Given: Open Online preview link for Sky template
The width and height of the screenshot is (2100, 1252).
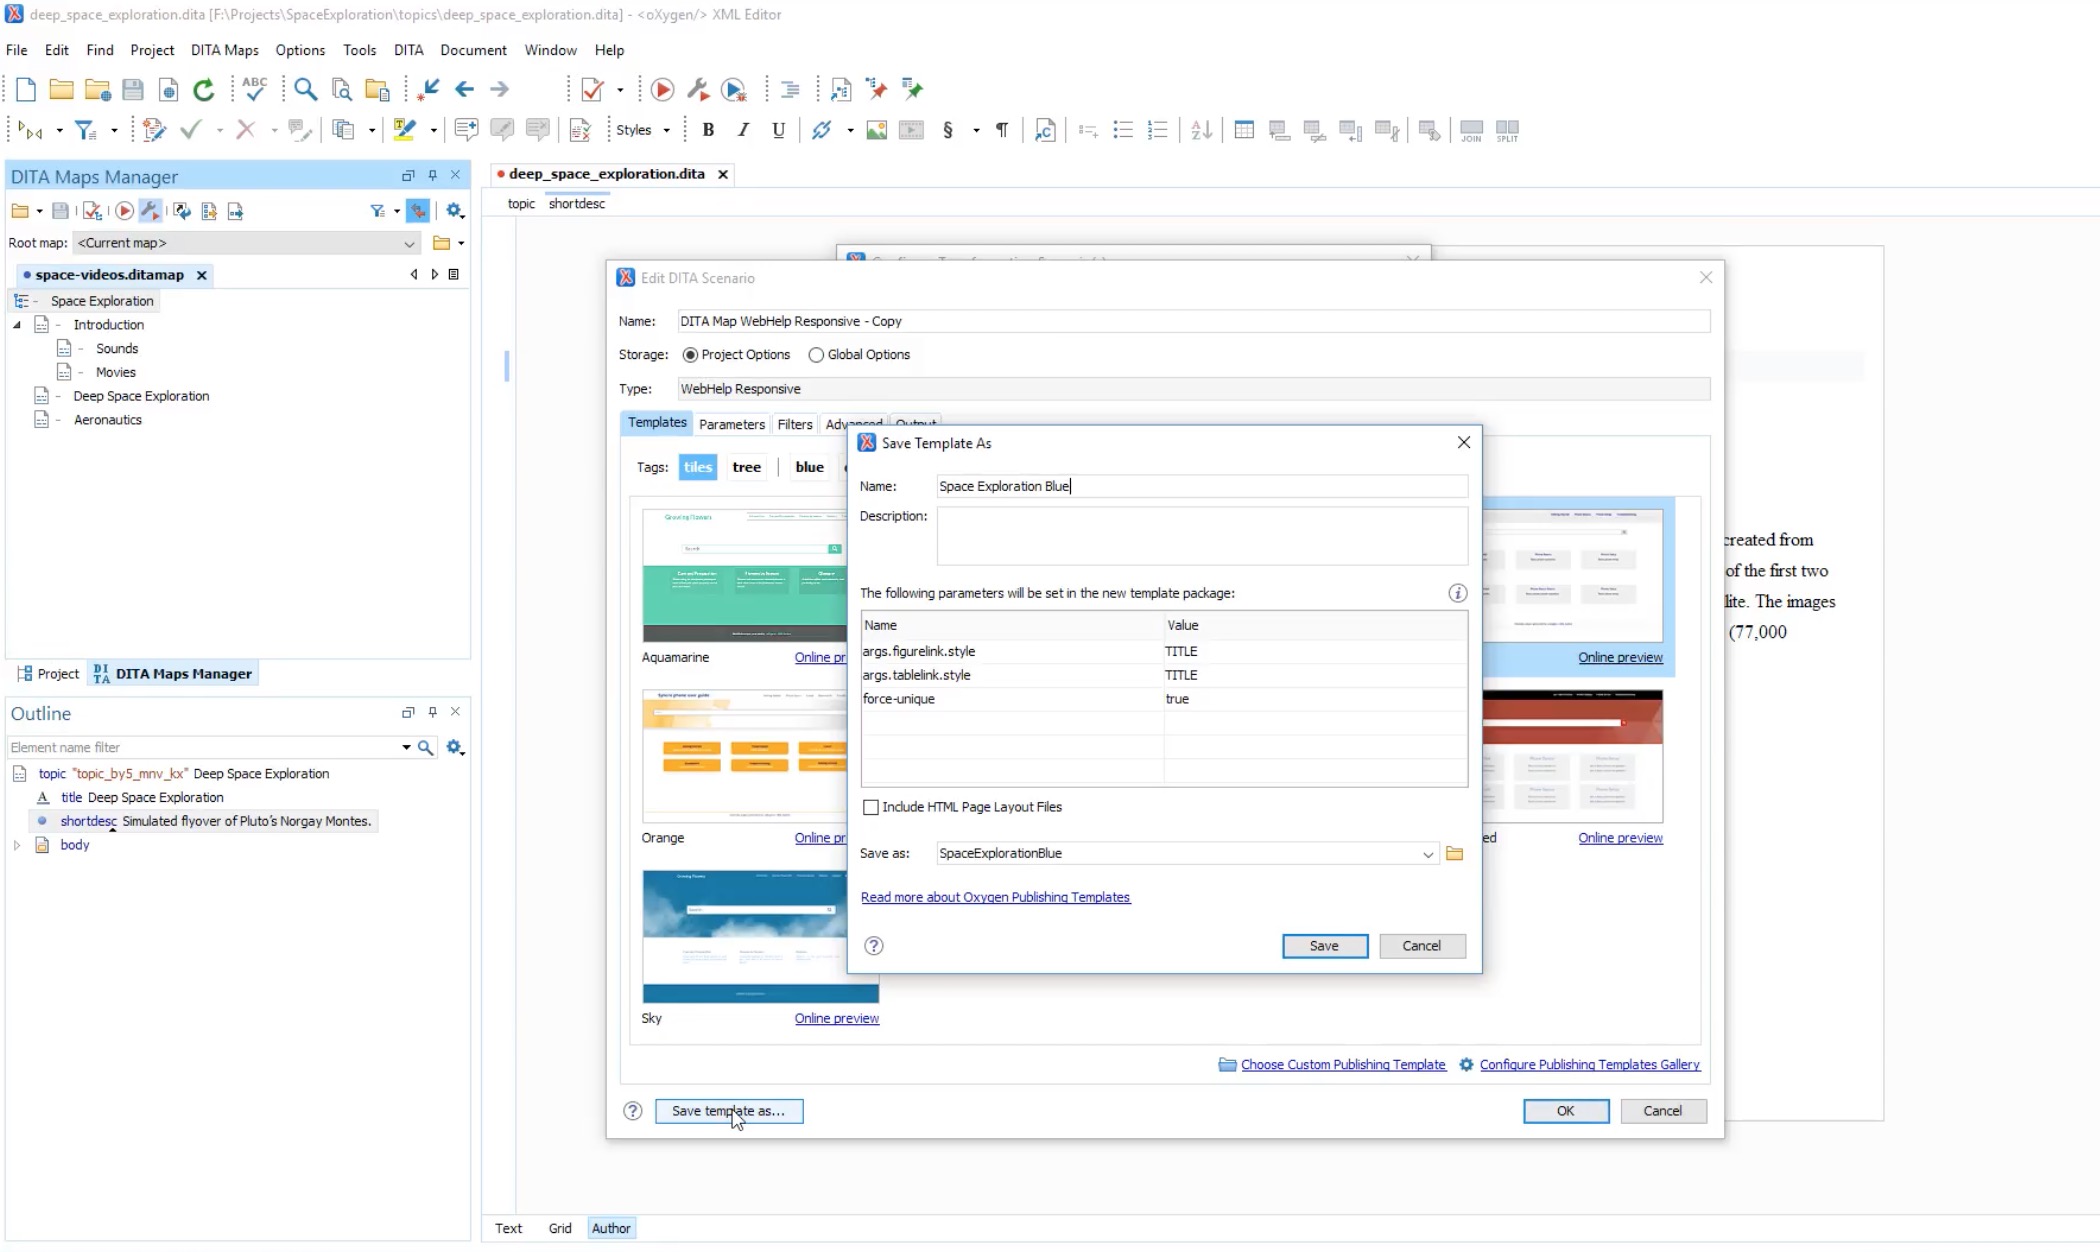Looking at the screenshot, I should coord(837,1018).
